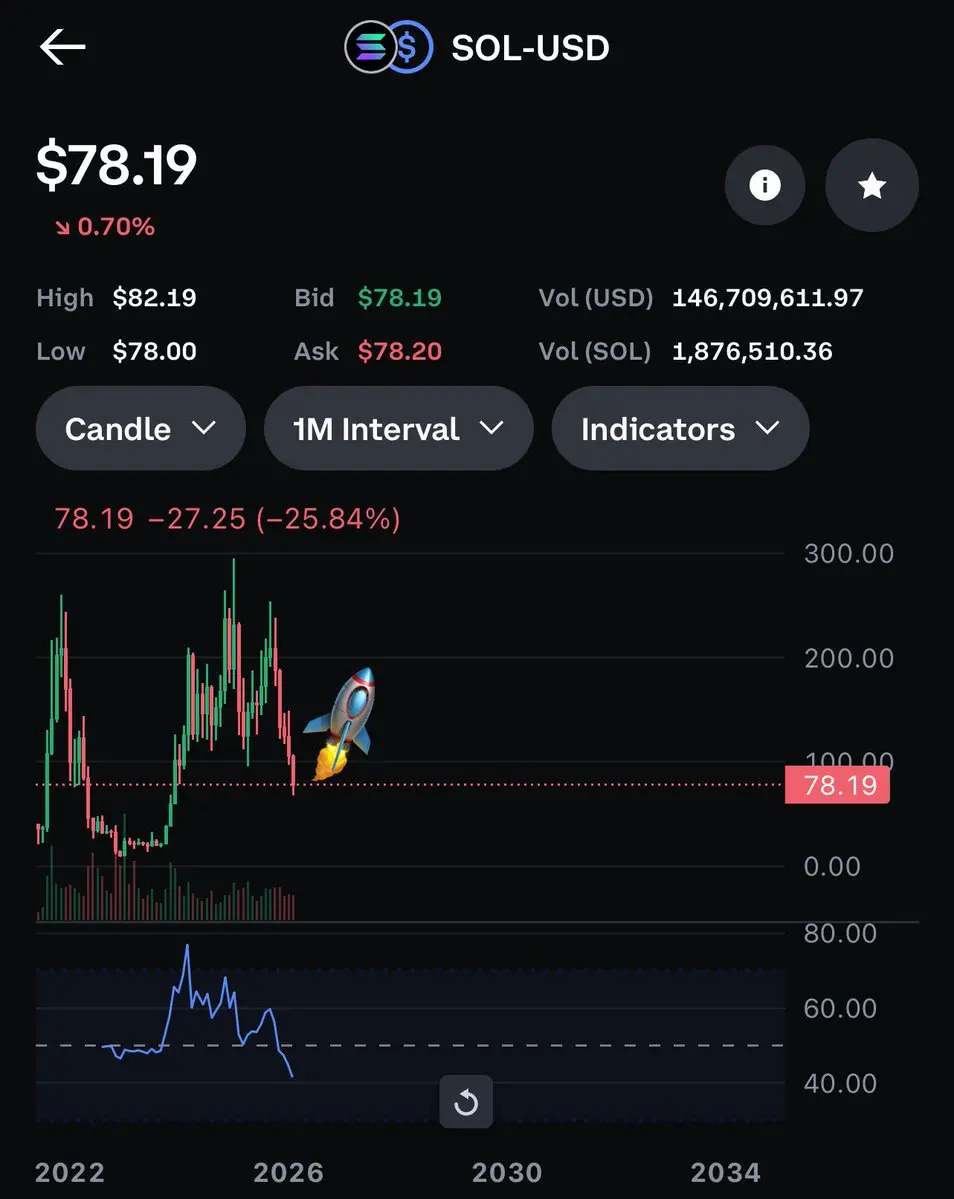The width and height of the screenshot is (954, 1199).
Task: Go back using the left arrow
Action: click(x=62, y=47)
